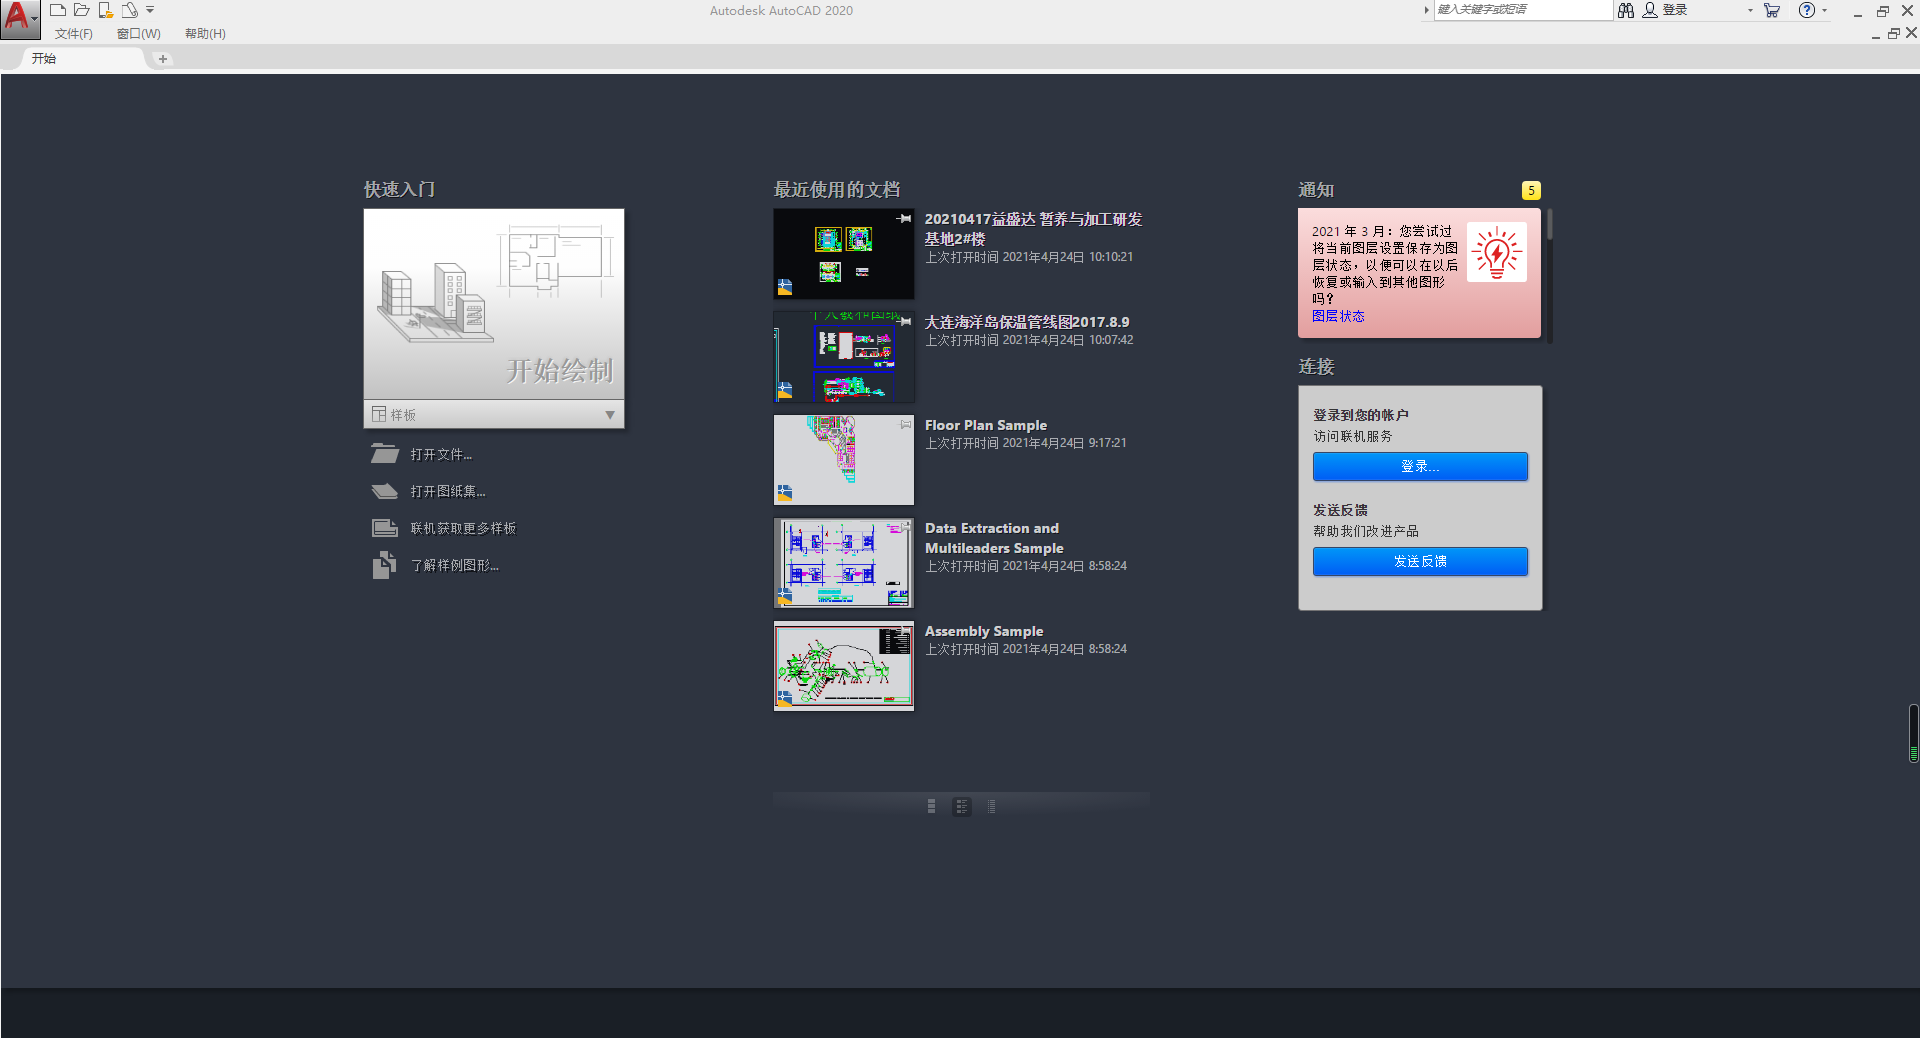The height and width of the screenshot is (1038, 1920).
Task: Switch recent documents to list text view
Action: (991, 806)
